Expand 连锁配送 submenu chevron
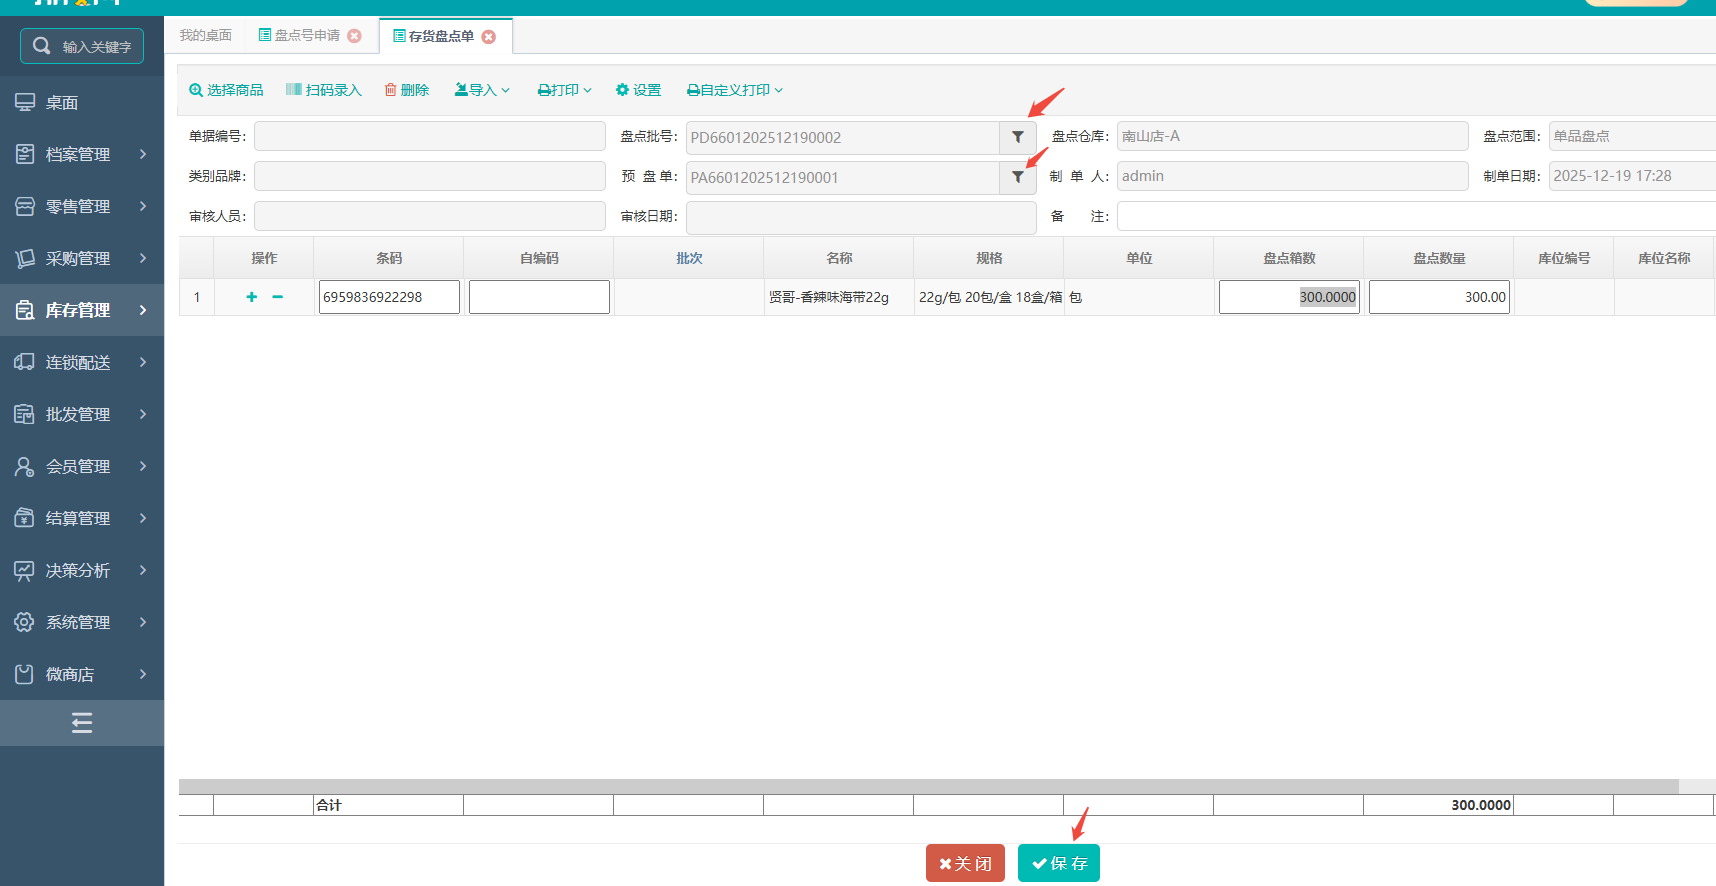The image size is (1716, 886). point(143,362)
